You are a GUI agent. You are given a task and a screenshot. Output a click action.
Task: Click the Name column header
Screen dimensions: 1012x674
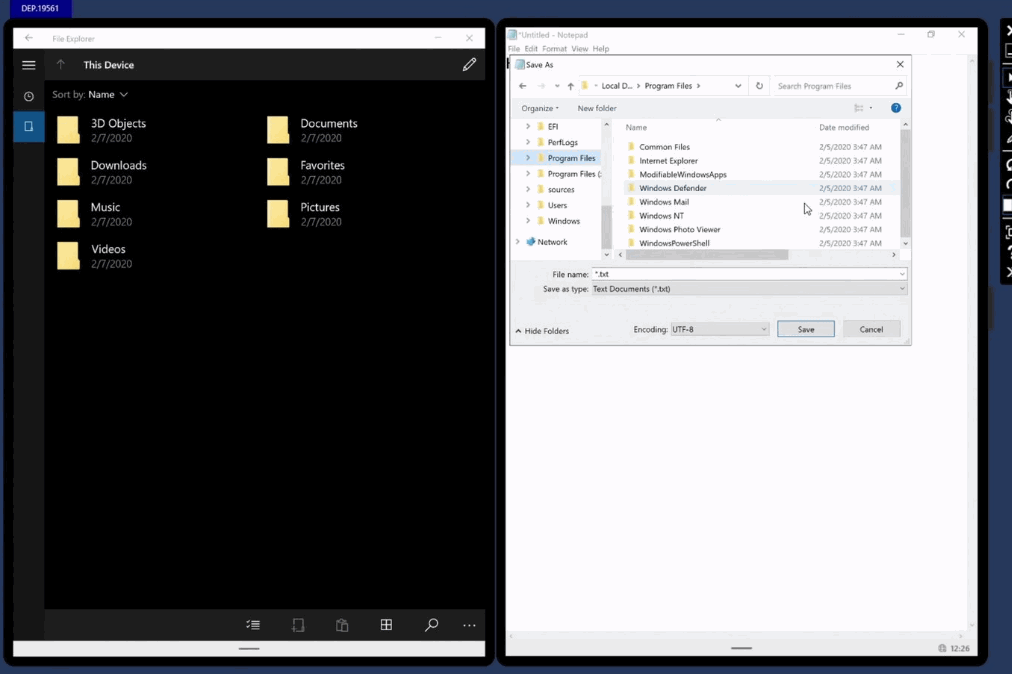(x=636, y=128)
